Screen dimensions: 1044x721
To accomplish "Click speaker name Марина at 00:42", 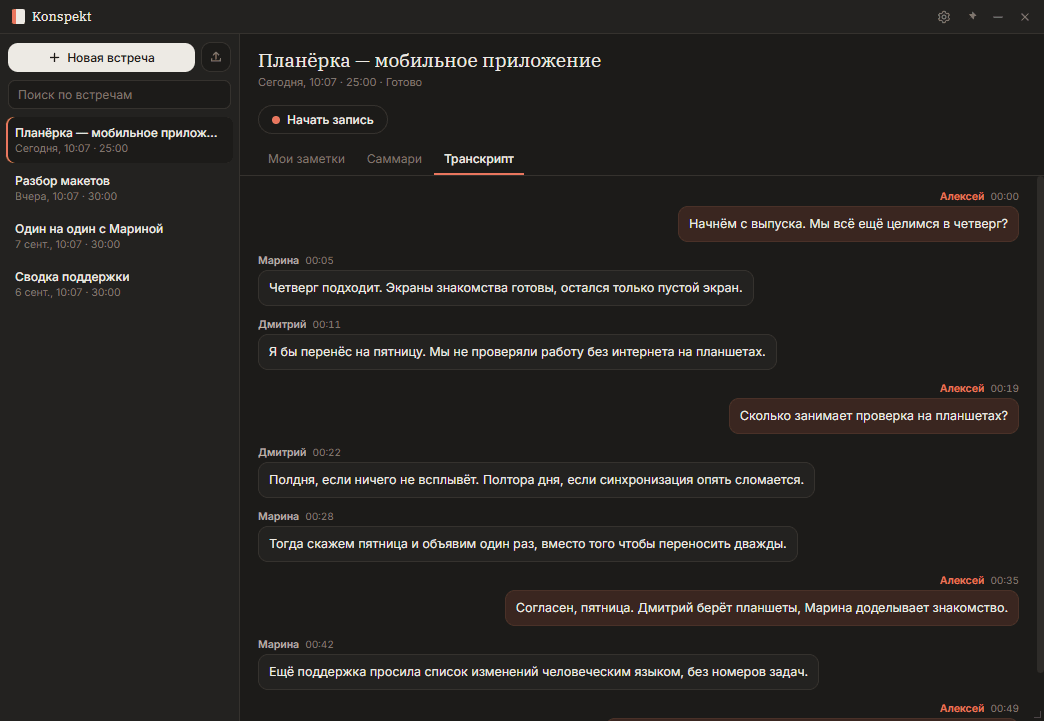I will point(278,644).
